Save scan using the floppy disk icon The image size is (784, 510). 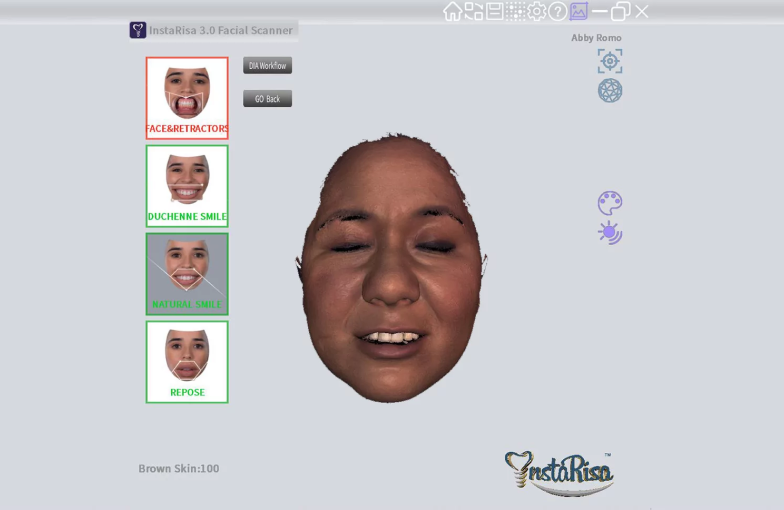click(494, 12)
